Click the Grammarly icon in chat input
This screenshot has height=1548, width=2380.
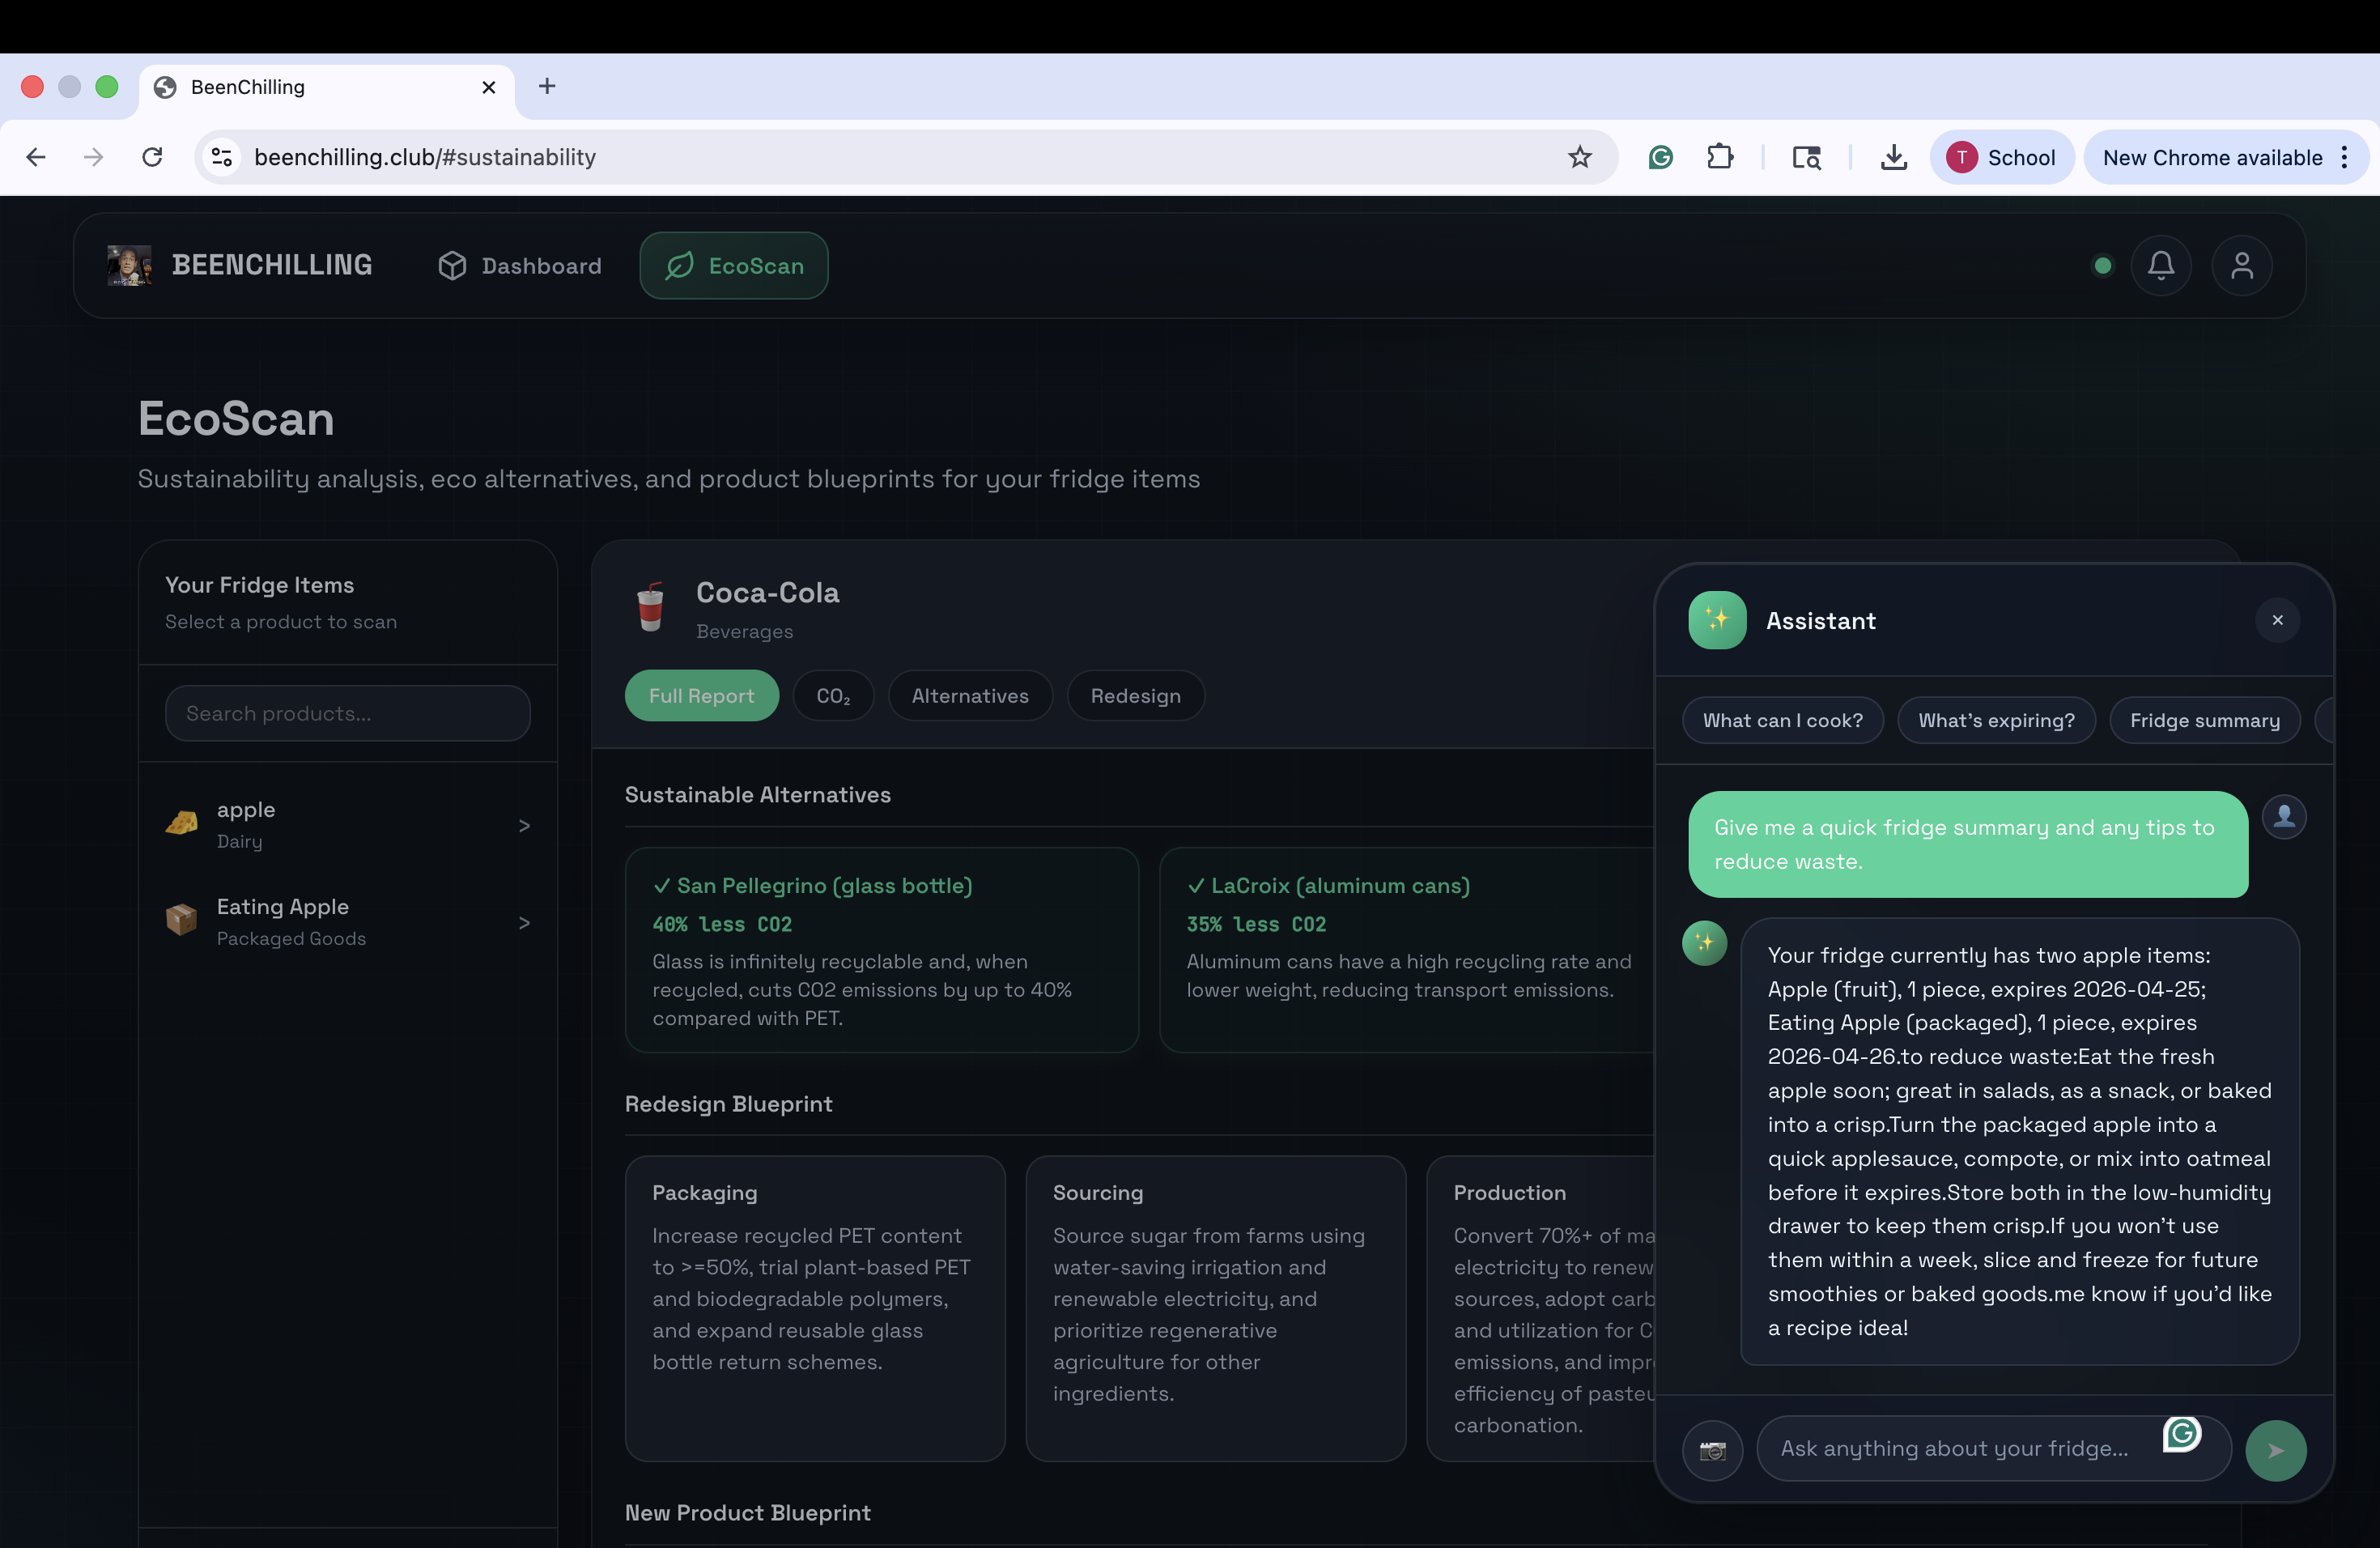(x=2181, y=1434)
